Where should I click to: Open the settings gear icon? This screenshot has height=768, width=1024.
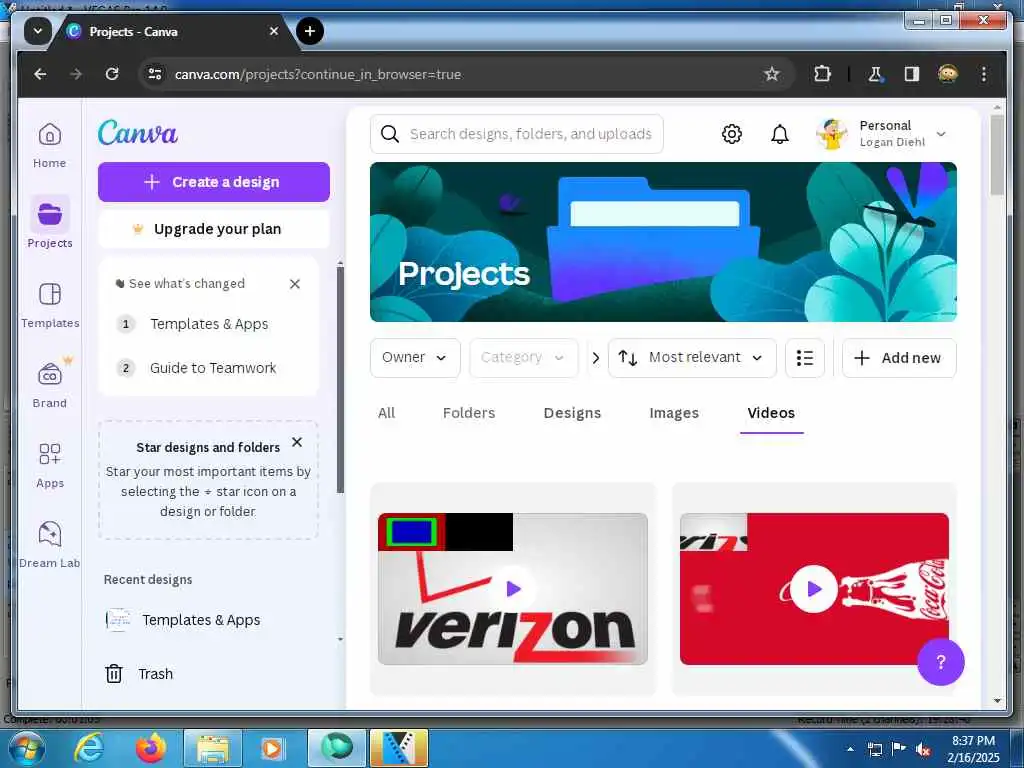731,134
